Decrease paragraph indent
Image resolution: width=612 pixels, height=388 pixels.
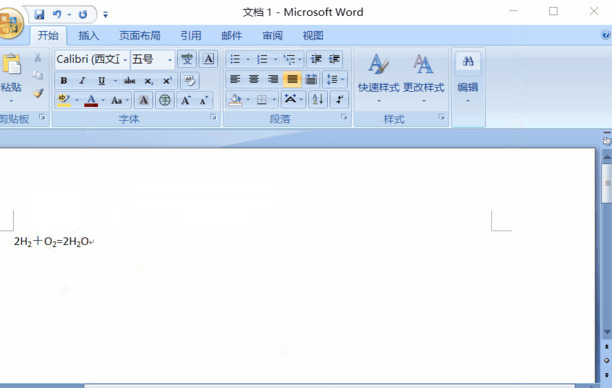tap(316, 59)
